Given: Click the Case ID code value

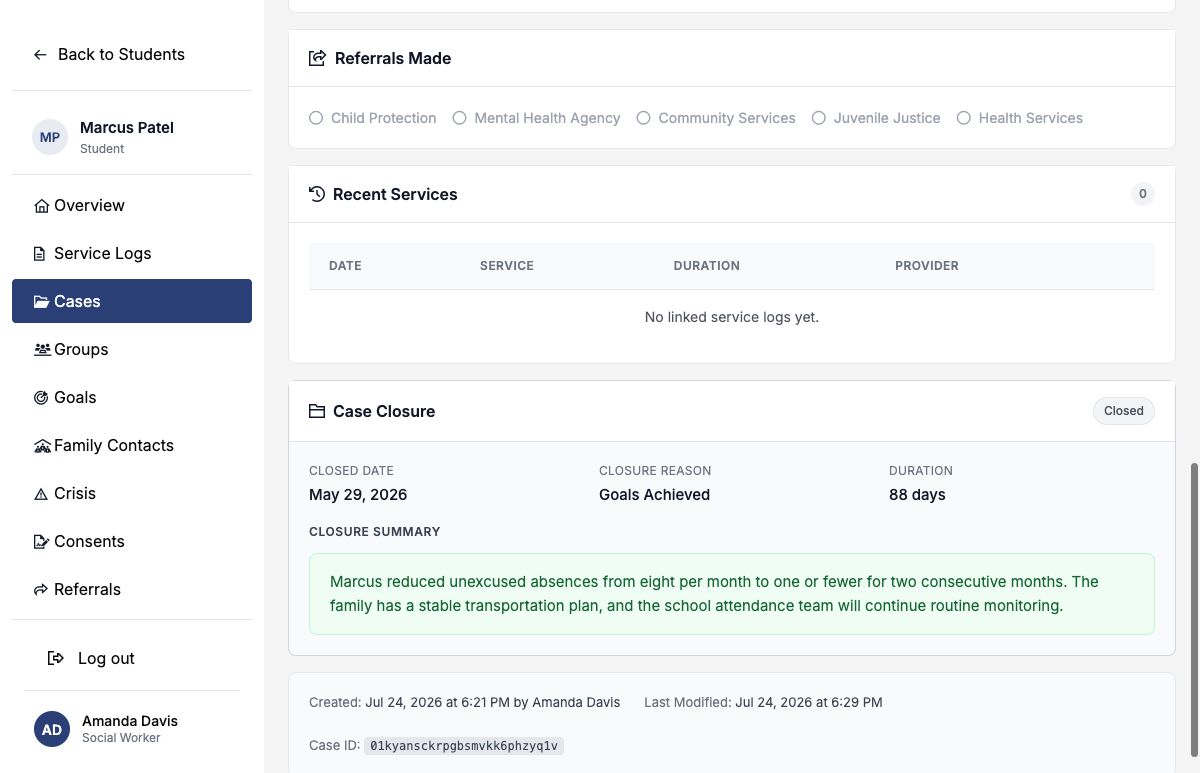Looking at the screenshot, I should tap(464, 746).
